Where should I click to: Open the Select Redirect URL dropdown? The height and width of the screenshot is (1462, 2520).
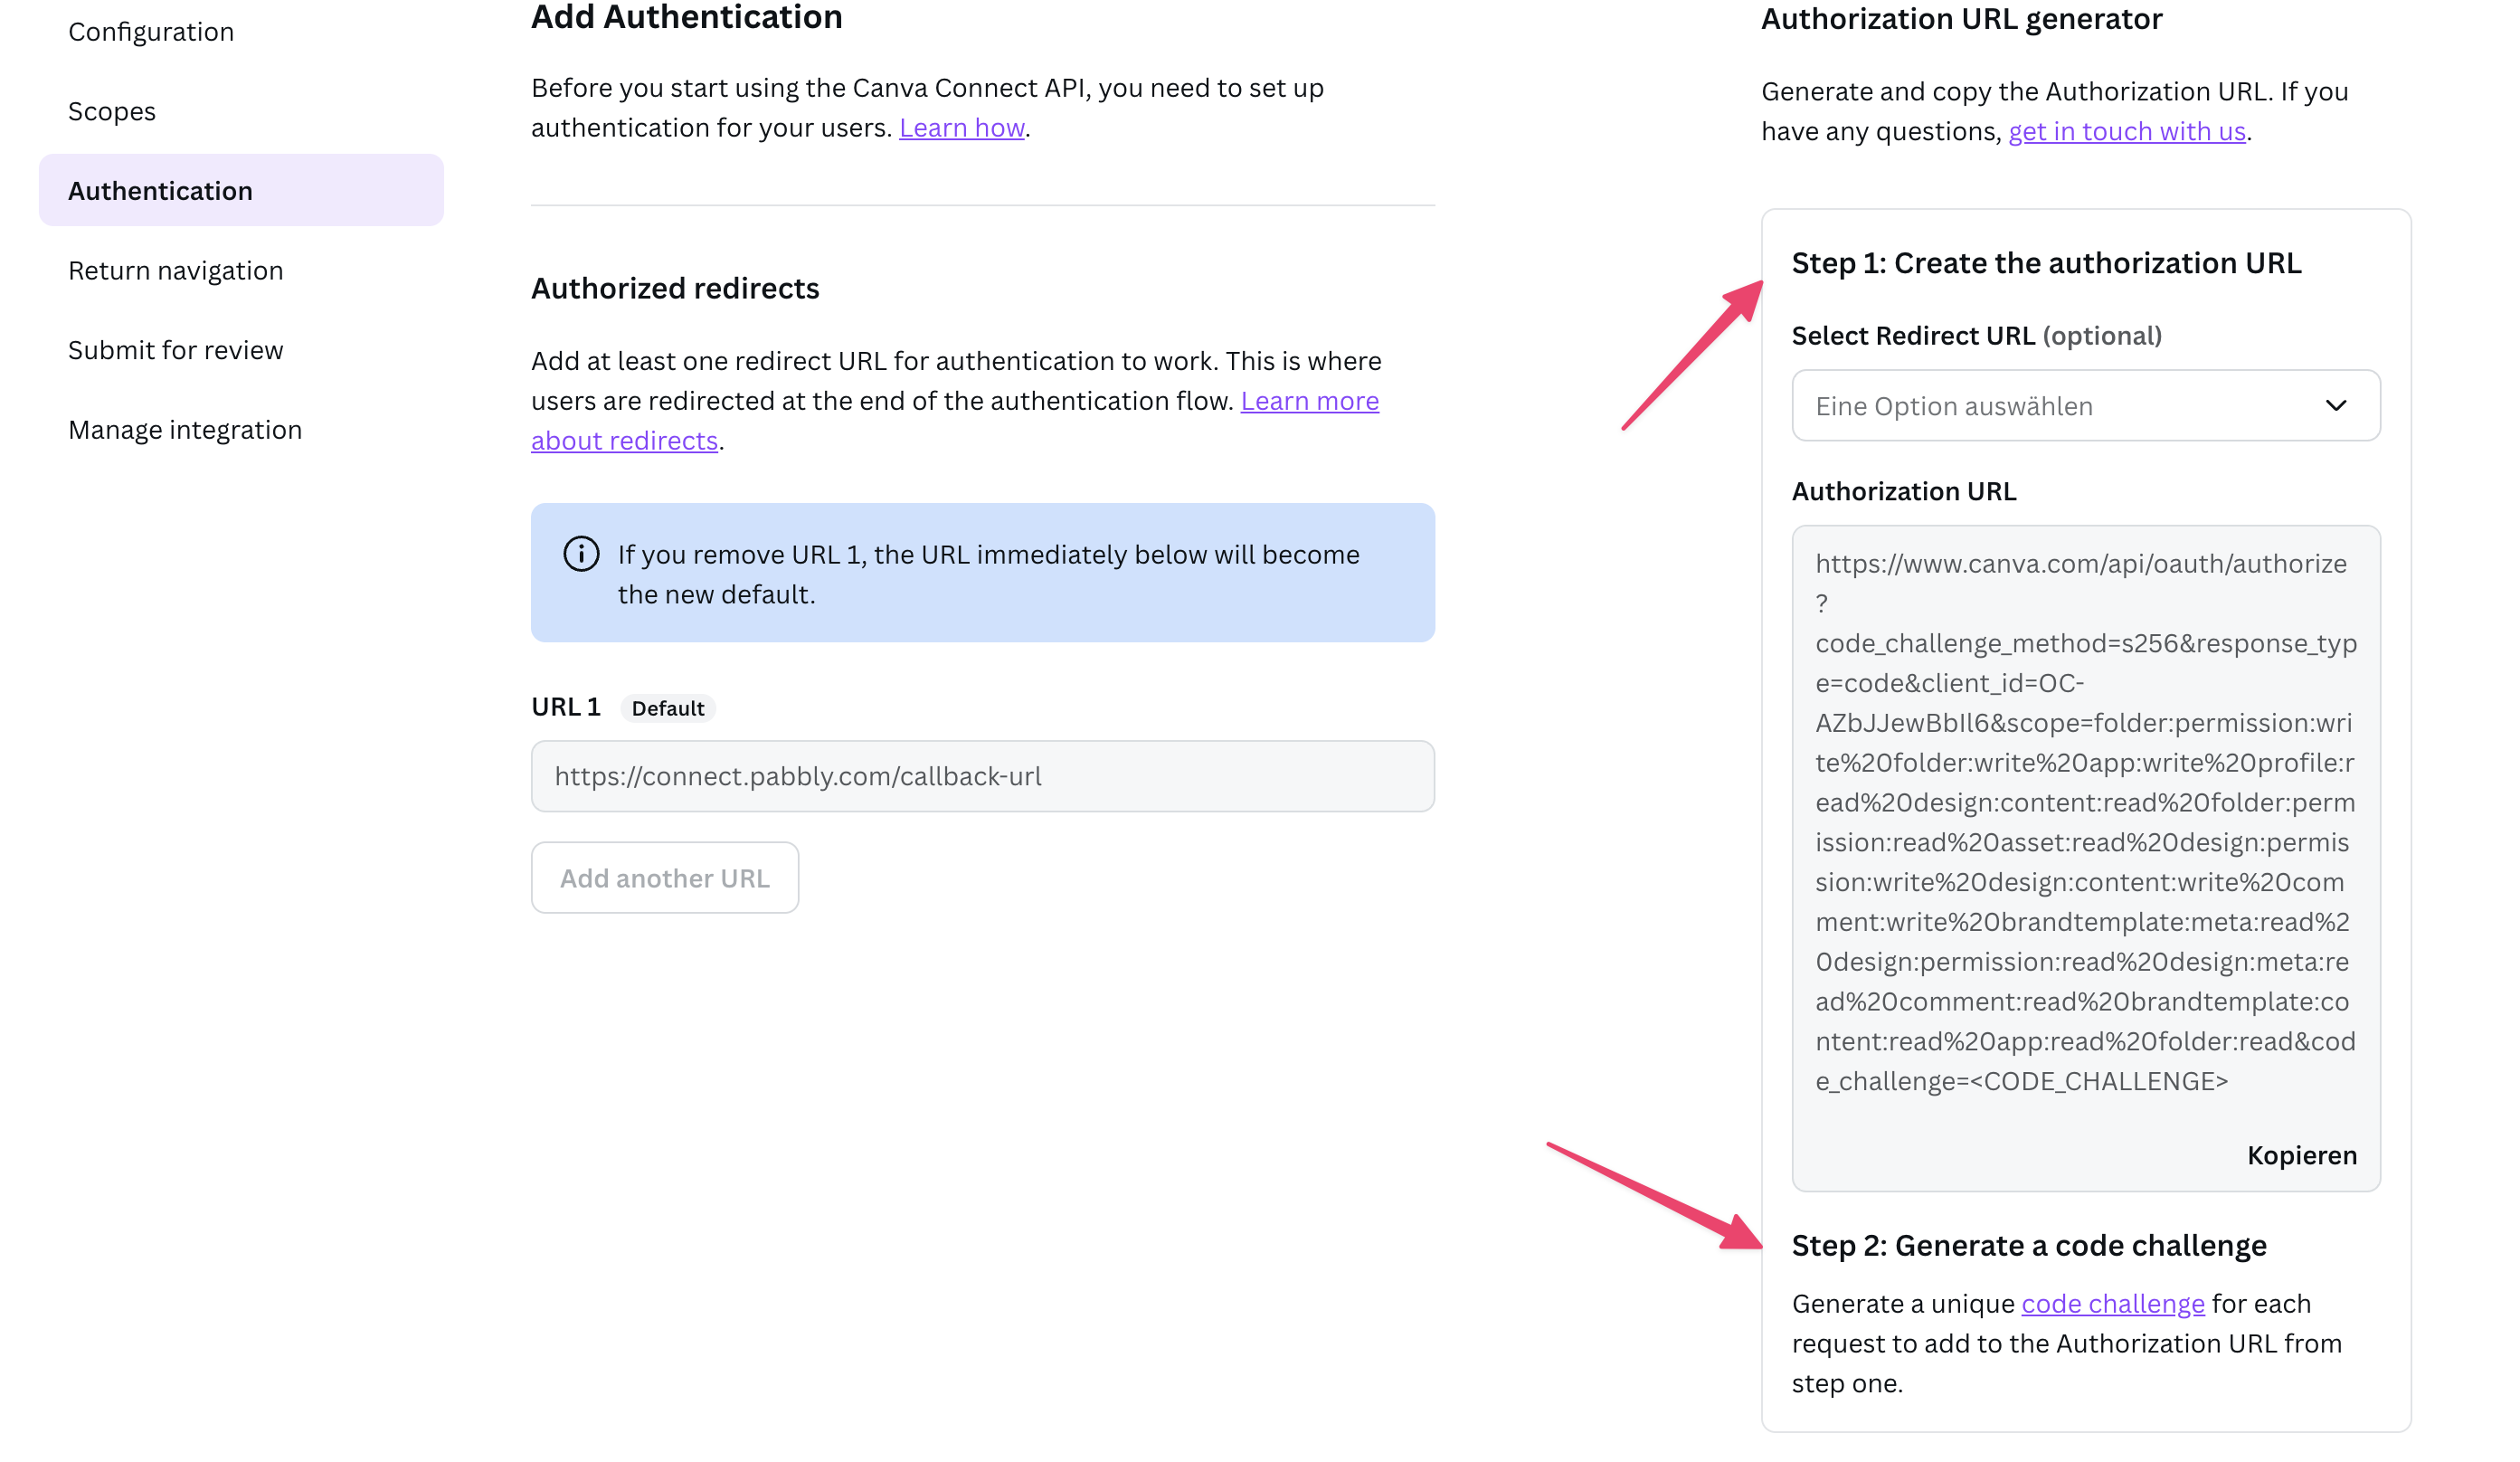click(x=2085, y=406)
